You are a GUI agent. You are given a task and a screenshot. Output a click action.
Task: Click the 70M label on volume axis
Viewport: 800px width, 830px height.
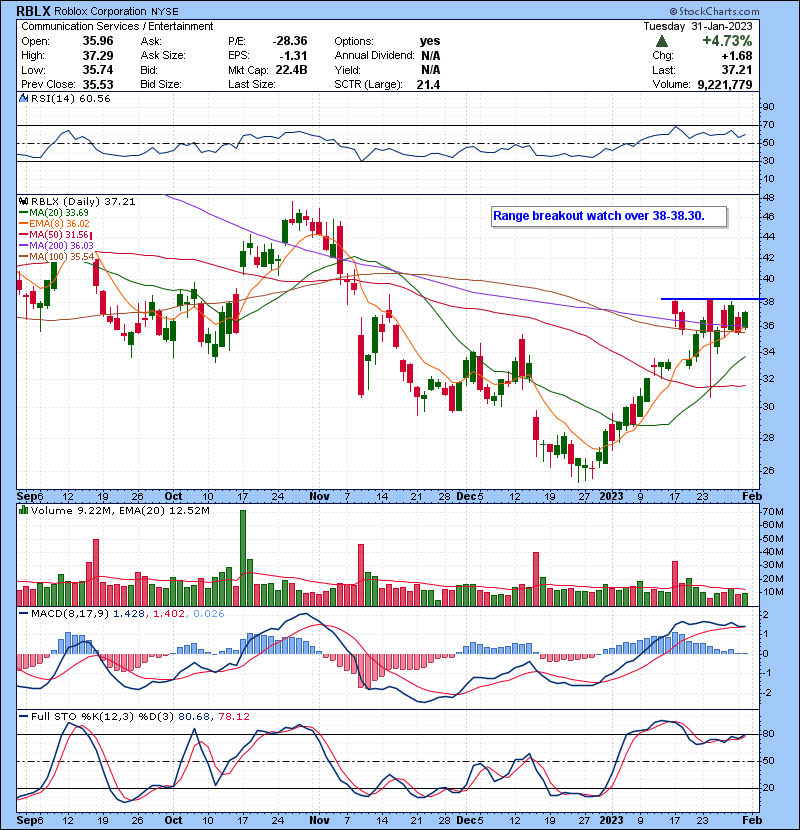(x=772, y=512)
